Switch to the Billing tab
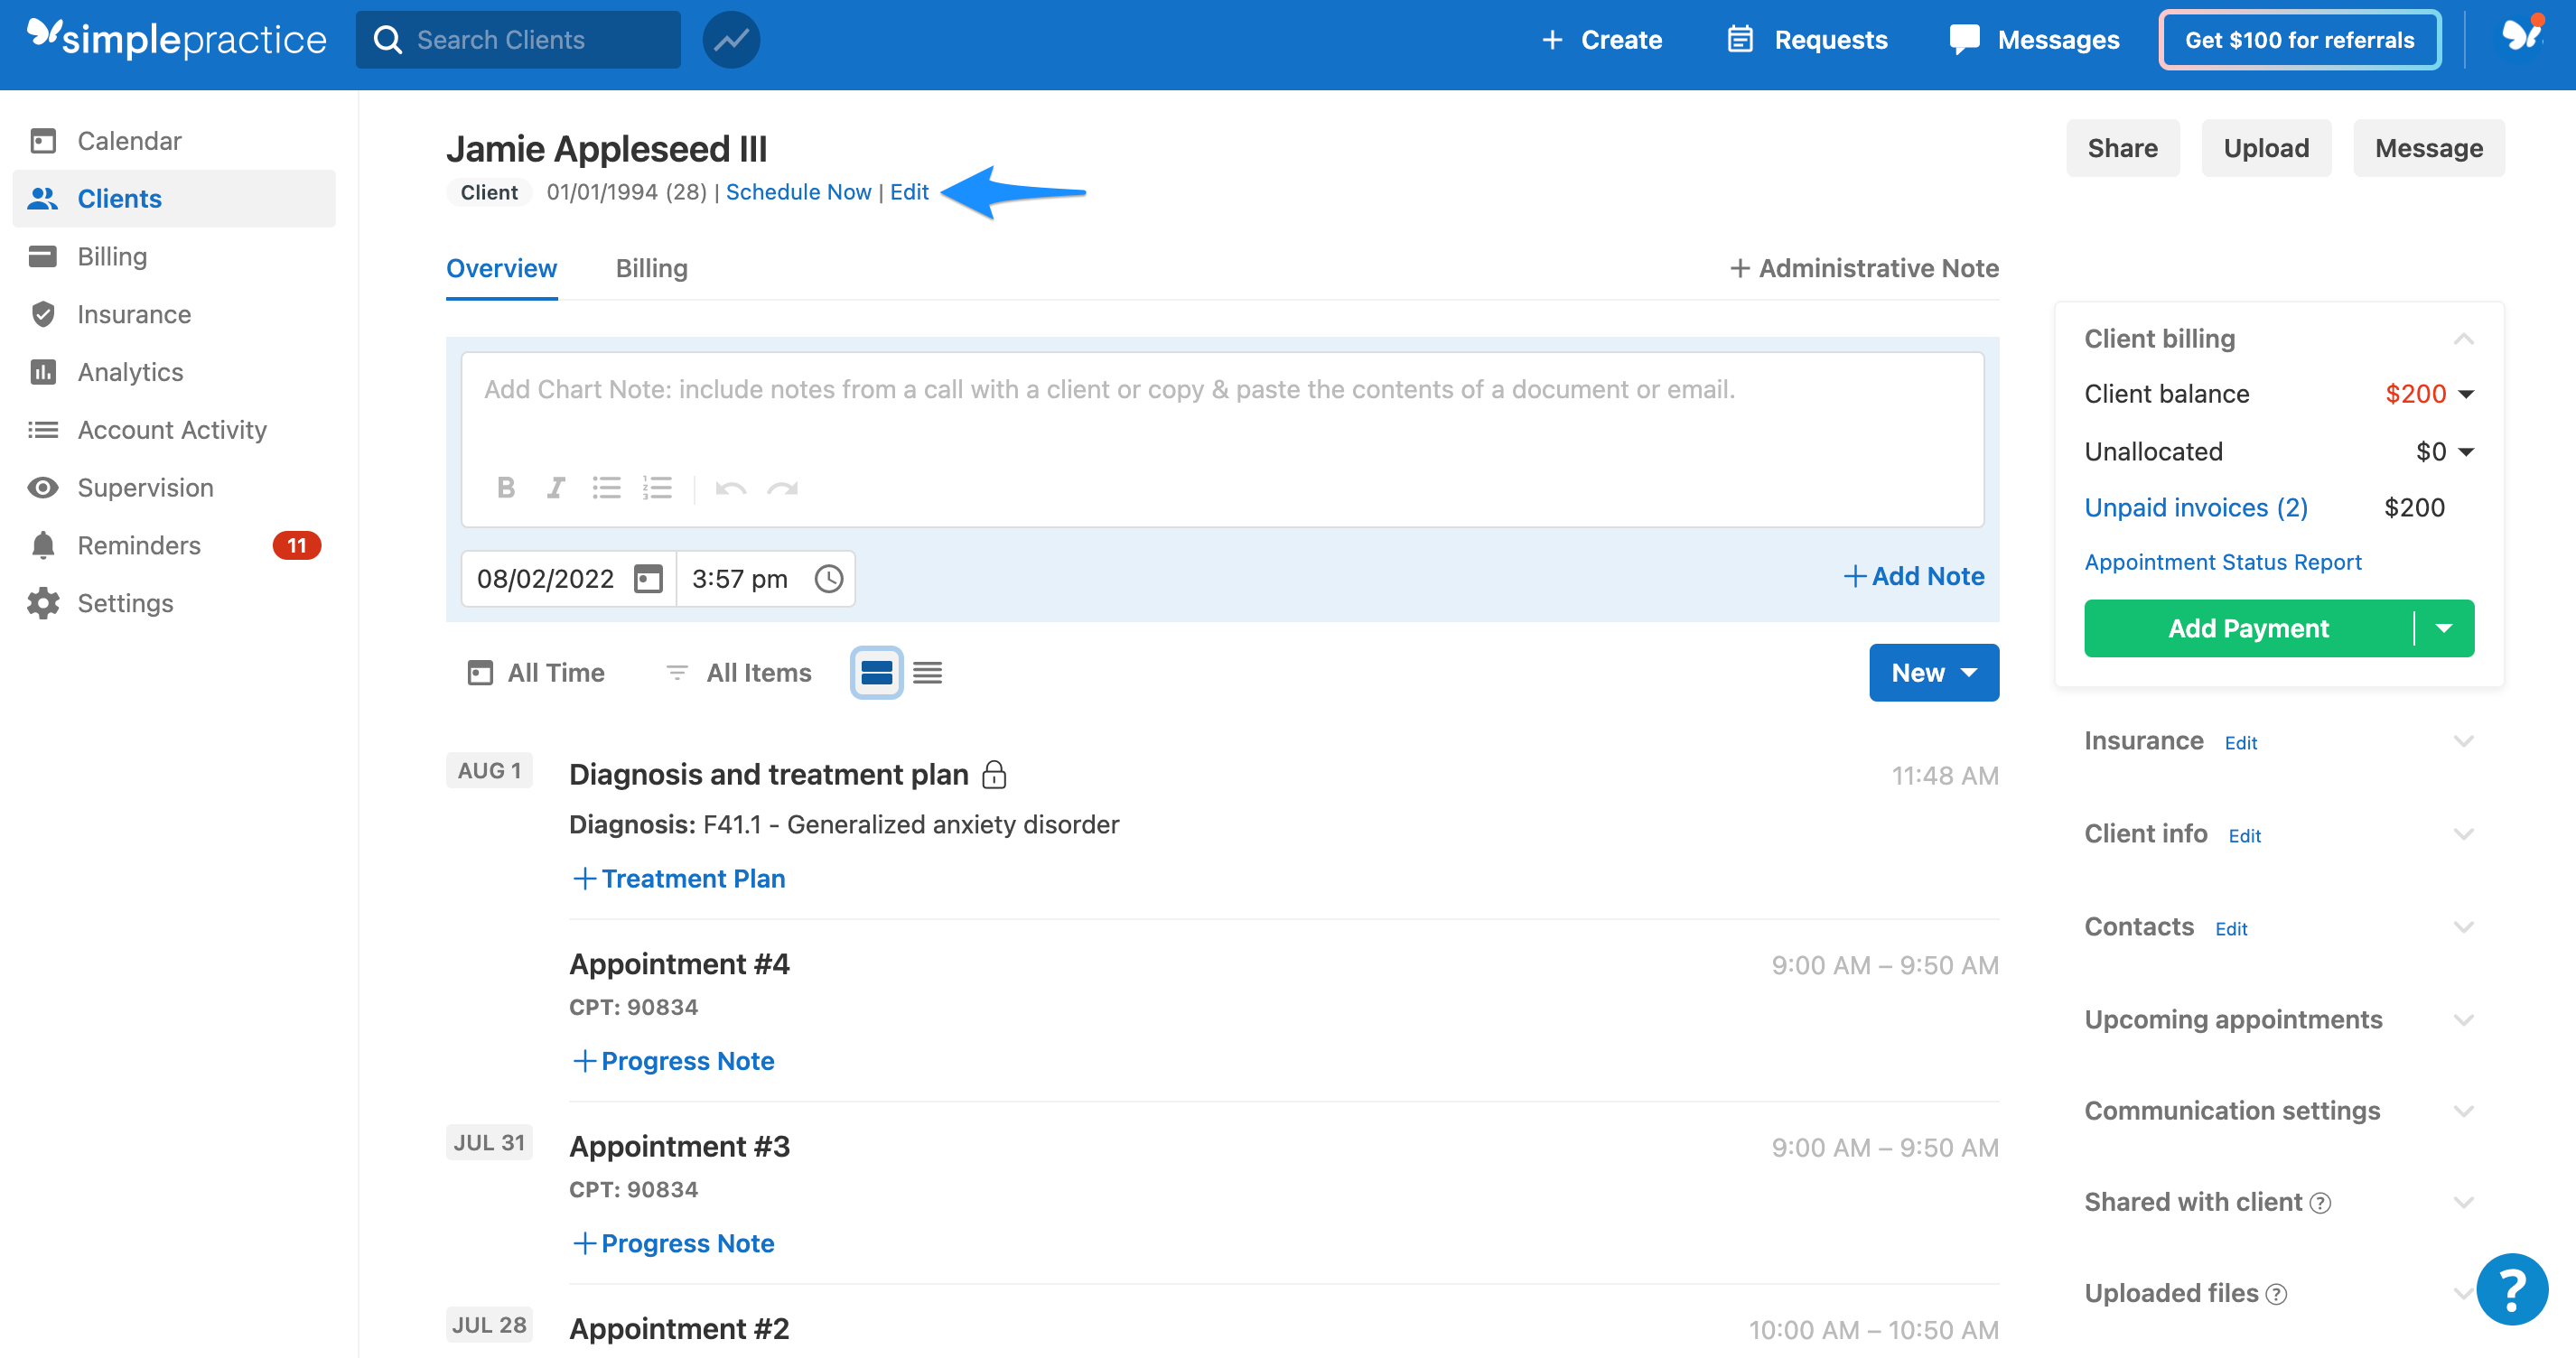Image resolution: width=2576 pixels, height=1358 pixels. click(649, 267)
